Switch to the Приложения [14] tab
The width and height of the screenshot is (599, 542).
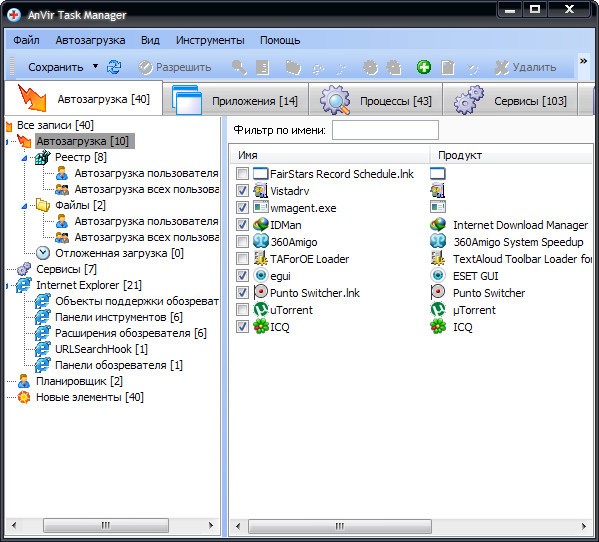[x=235, y=100]
